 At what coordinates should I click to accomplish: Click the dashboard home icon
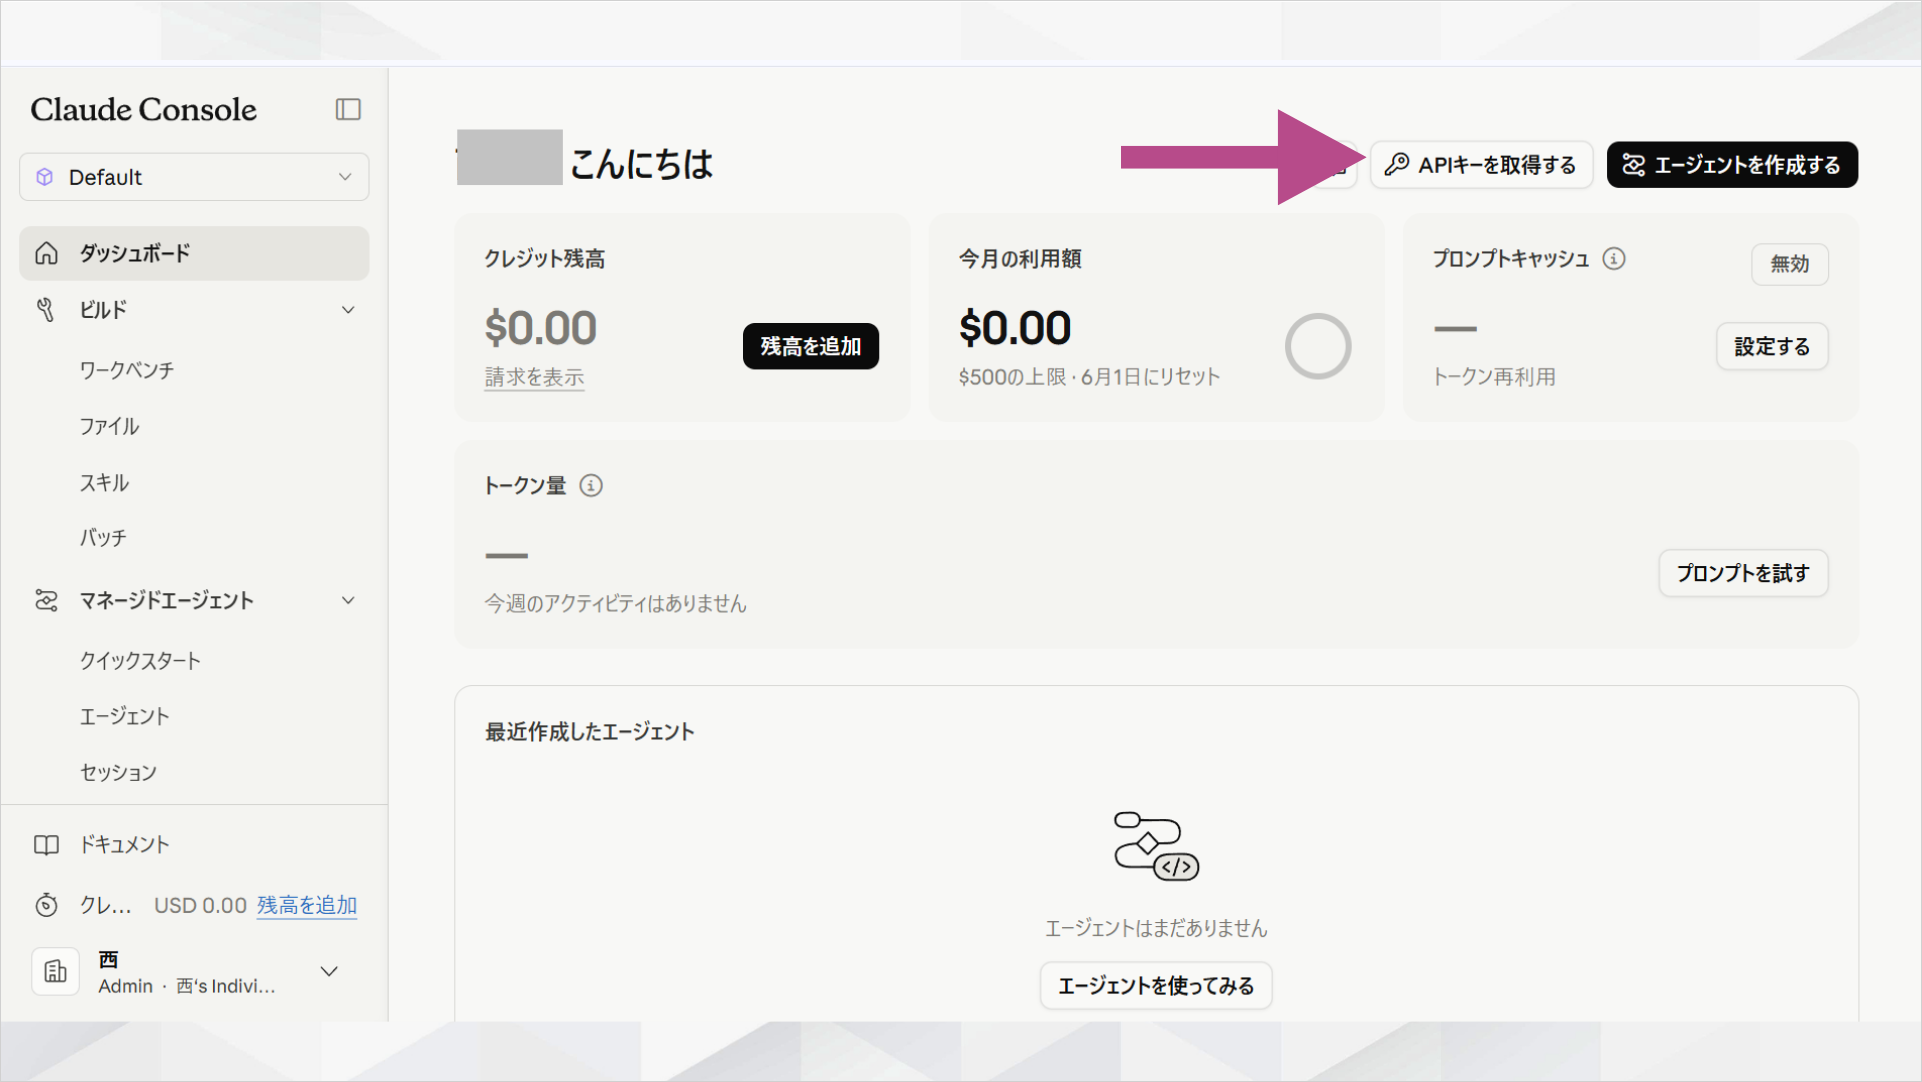pyautogui.click(x=46, y=253)
